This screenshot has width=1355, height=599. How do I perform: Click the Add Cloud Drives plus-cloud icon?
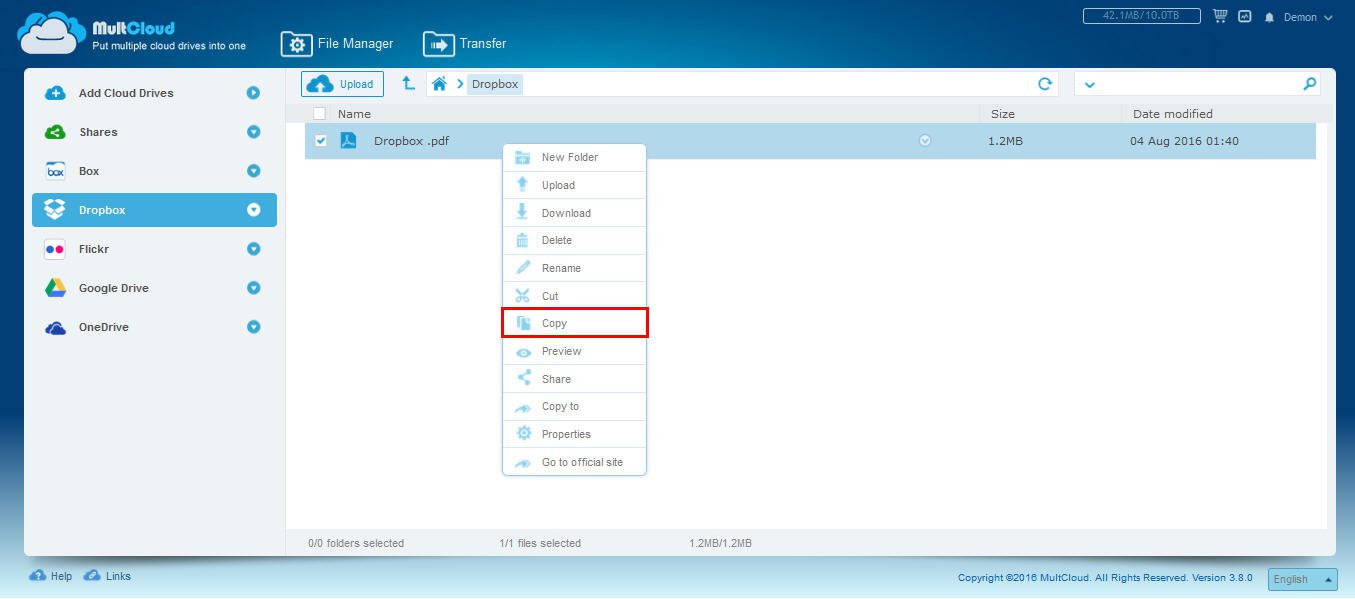point(56,93)
